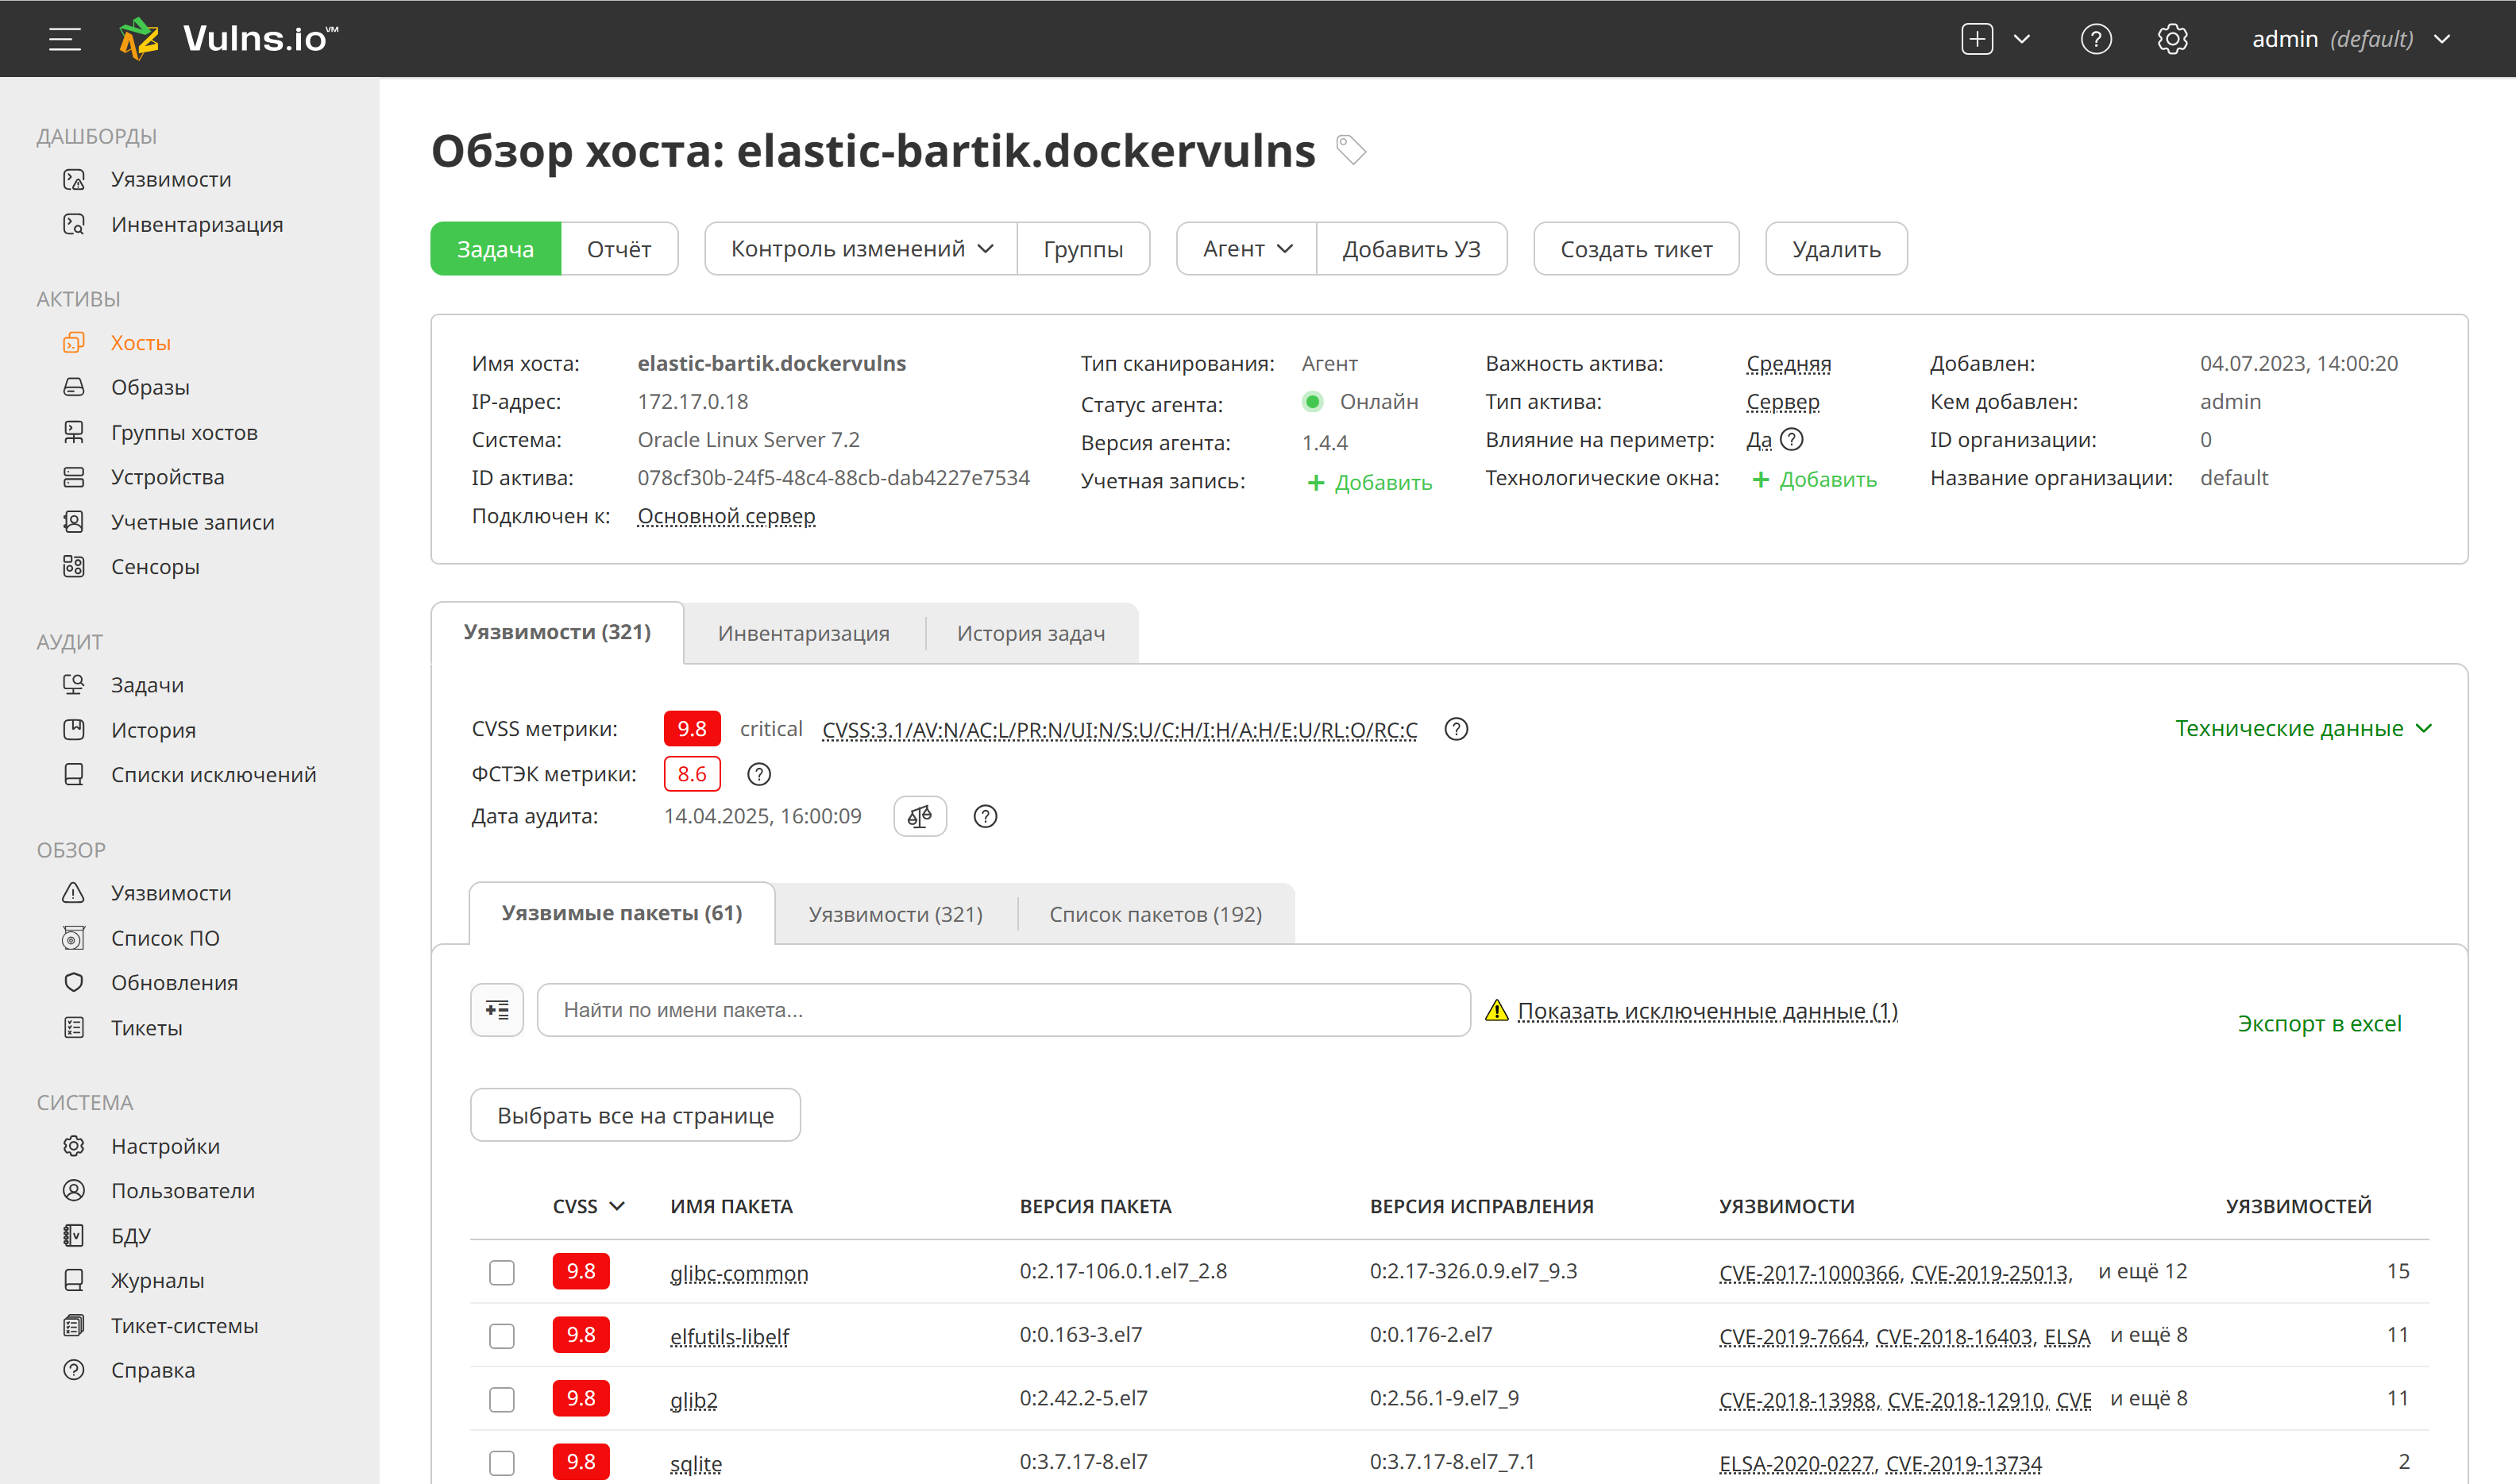The image size is (2516, 1484).
Task: Expand the Контроль изменений dropdown
Action: [861, 248]
